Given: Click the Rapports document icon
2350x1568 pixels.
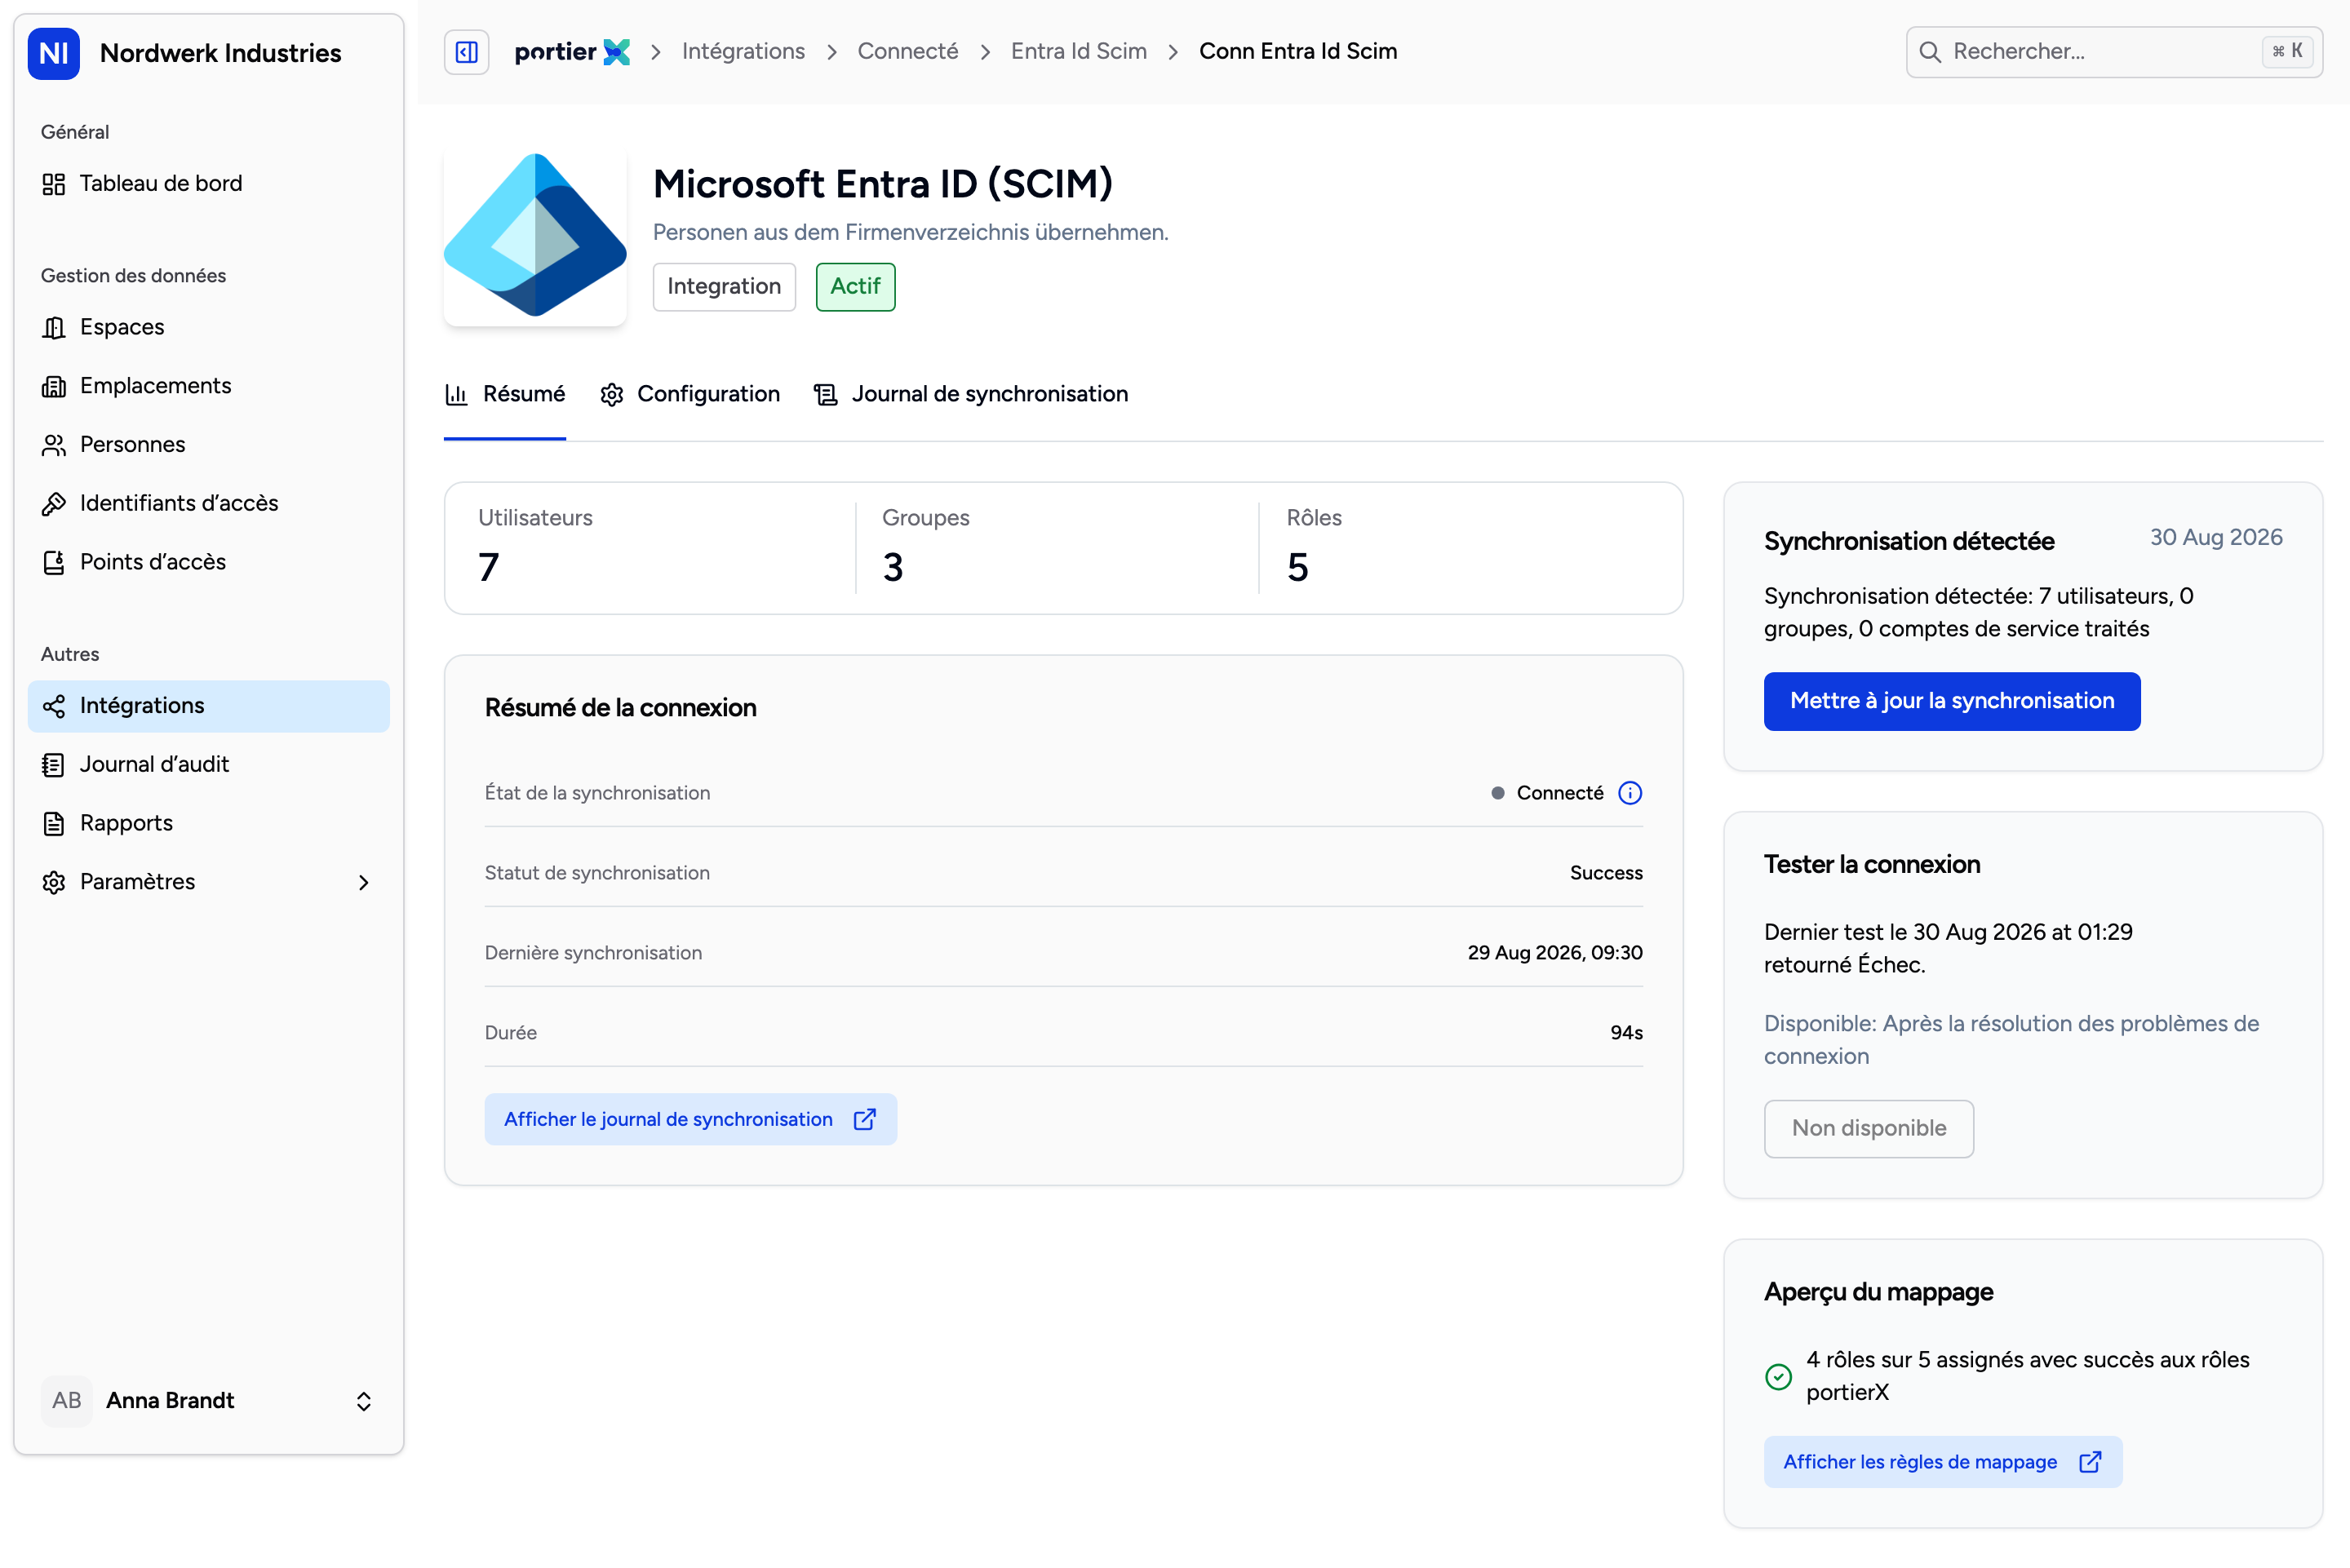Looking at the screenshot, I should click(54, 824).
